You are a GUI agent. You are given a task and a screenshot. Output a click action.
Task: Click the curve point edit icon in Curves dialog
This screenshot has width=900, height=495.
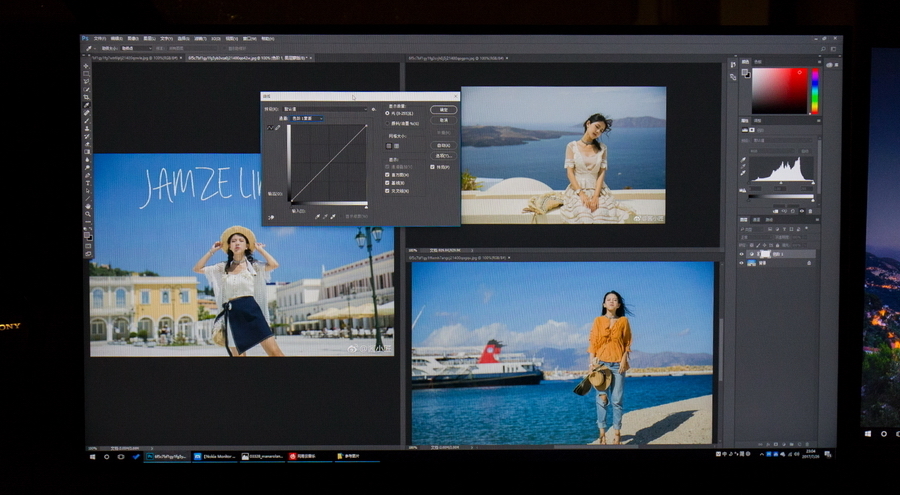[270, 128]
